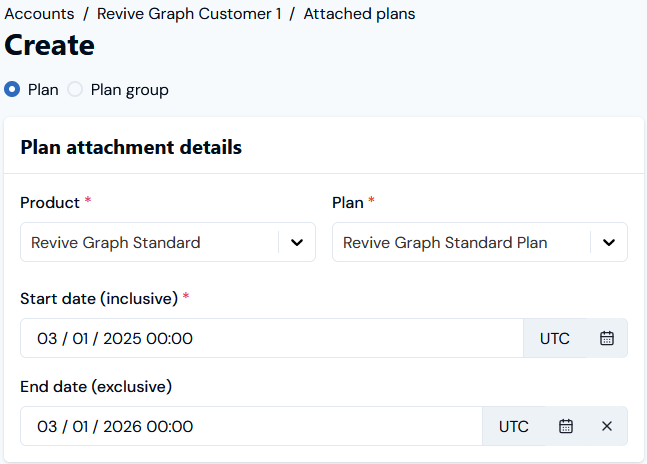Click the End date (exclusive) label

point(96,386)
